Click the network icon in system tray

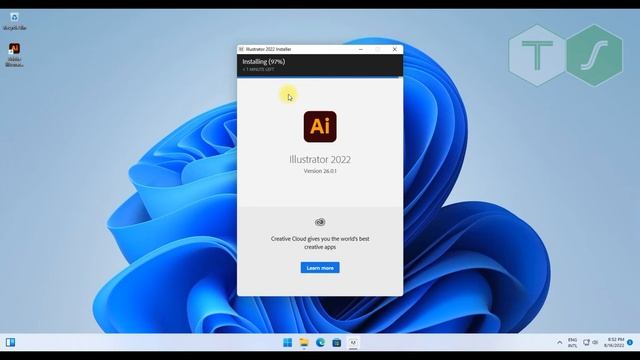point(587,342)
